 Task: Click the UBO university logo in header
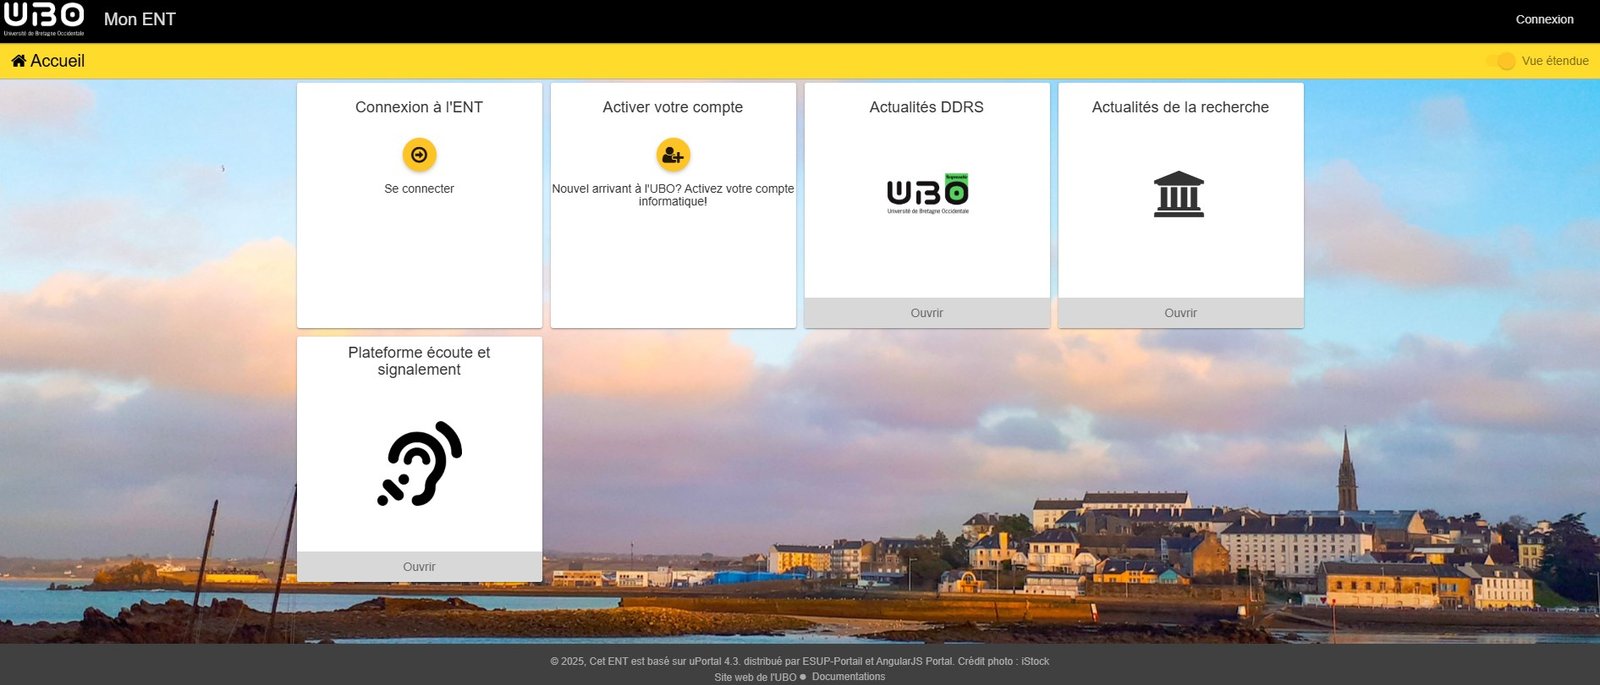point(44,19)
